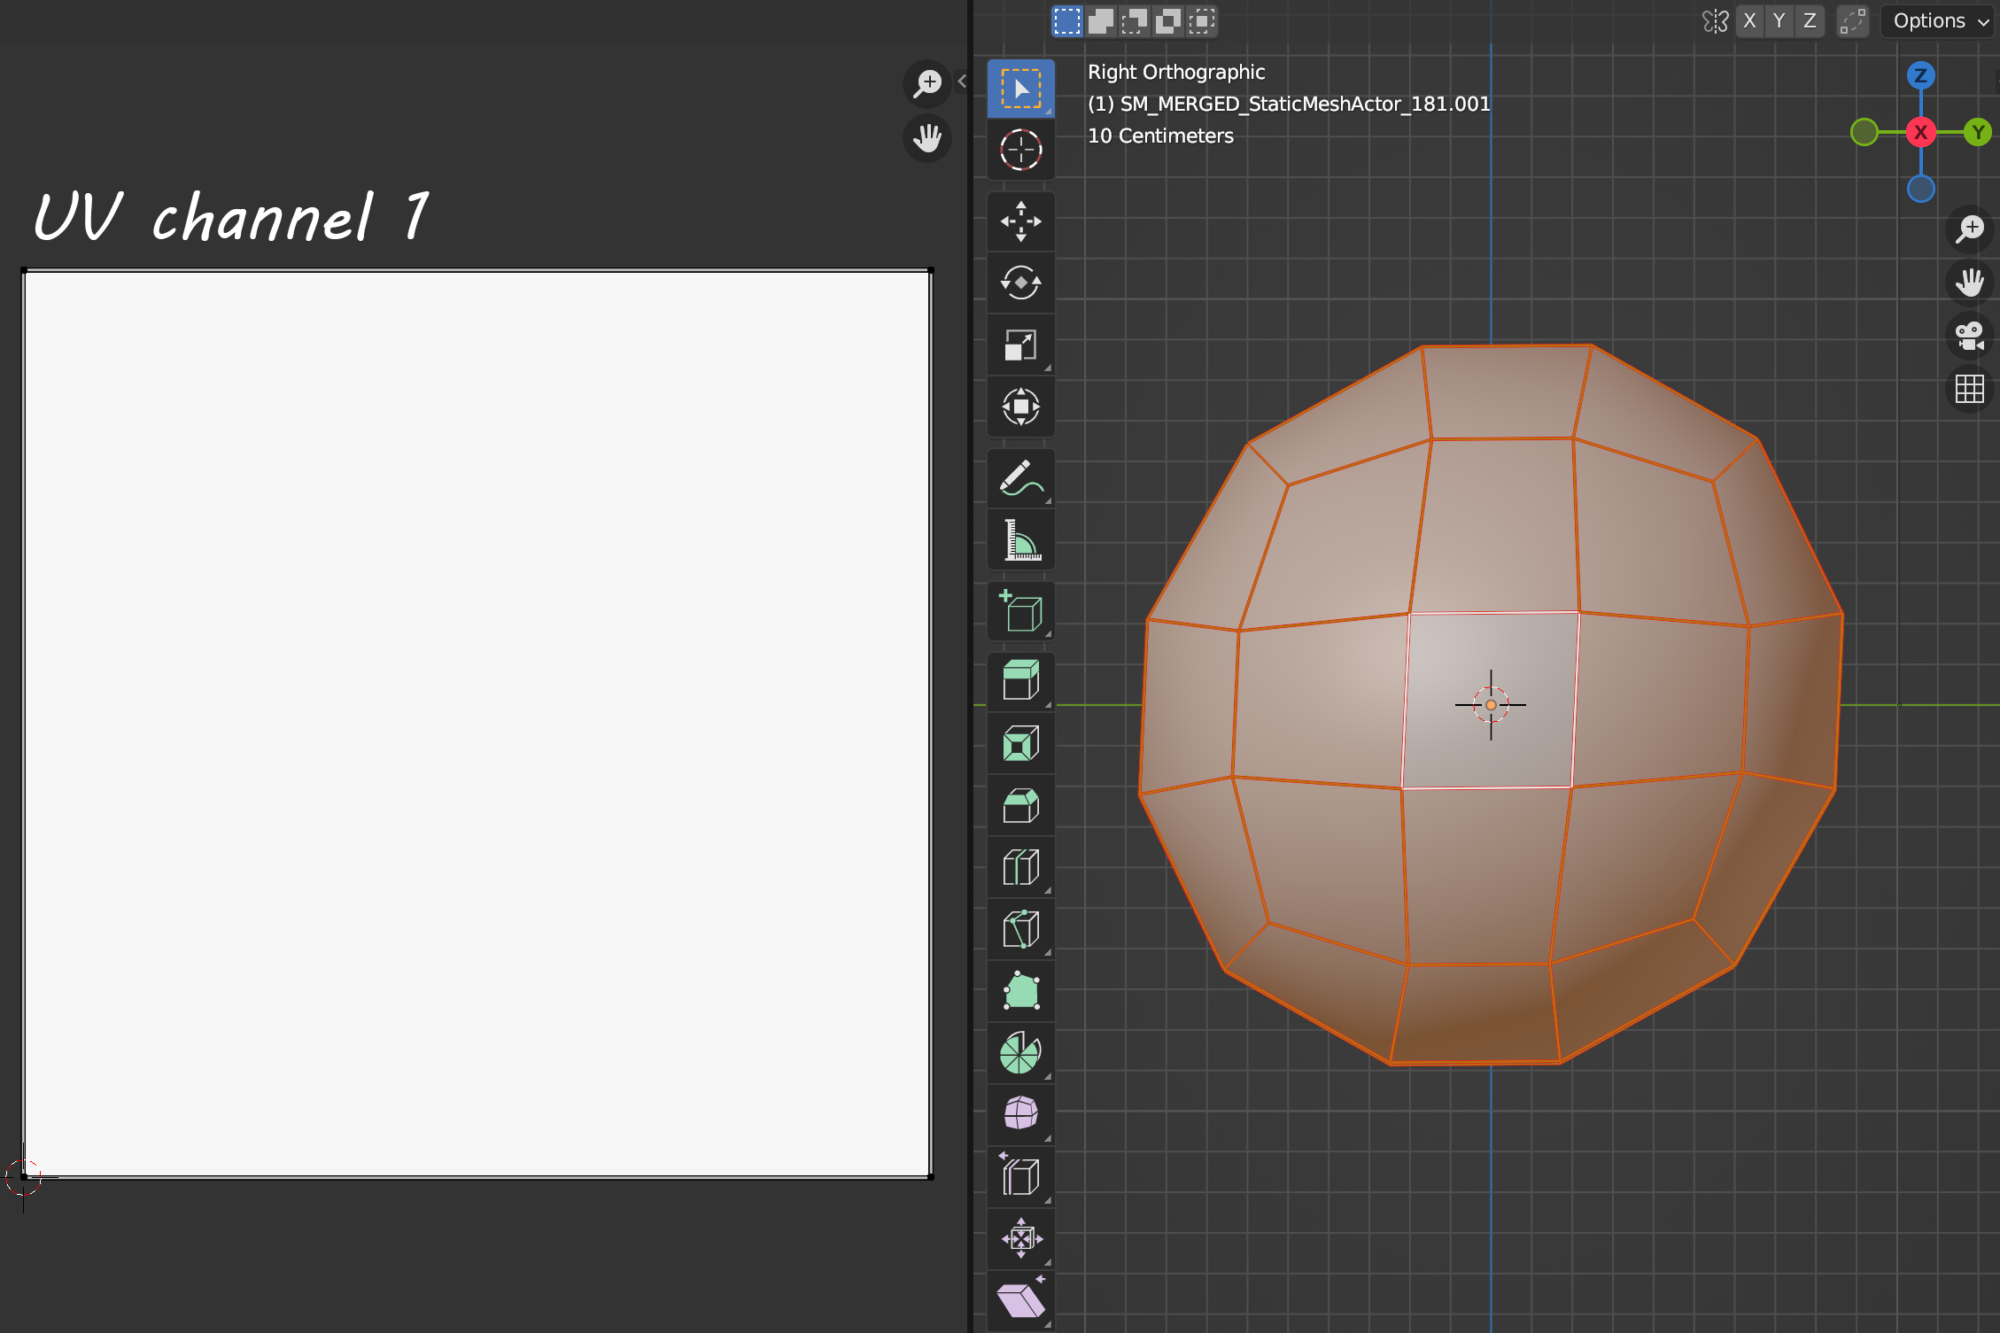2000x1333 pixels.
Task: Pick the Measure tool
Action: click(x=1021, y=539)
